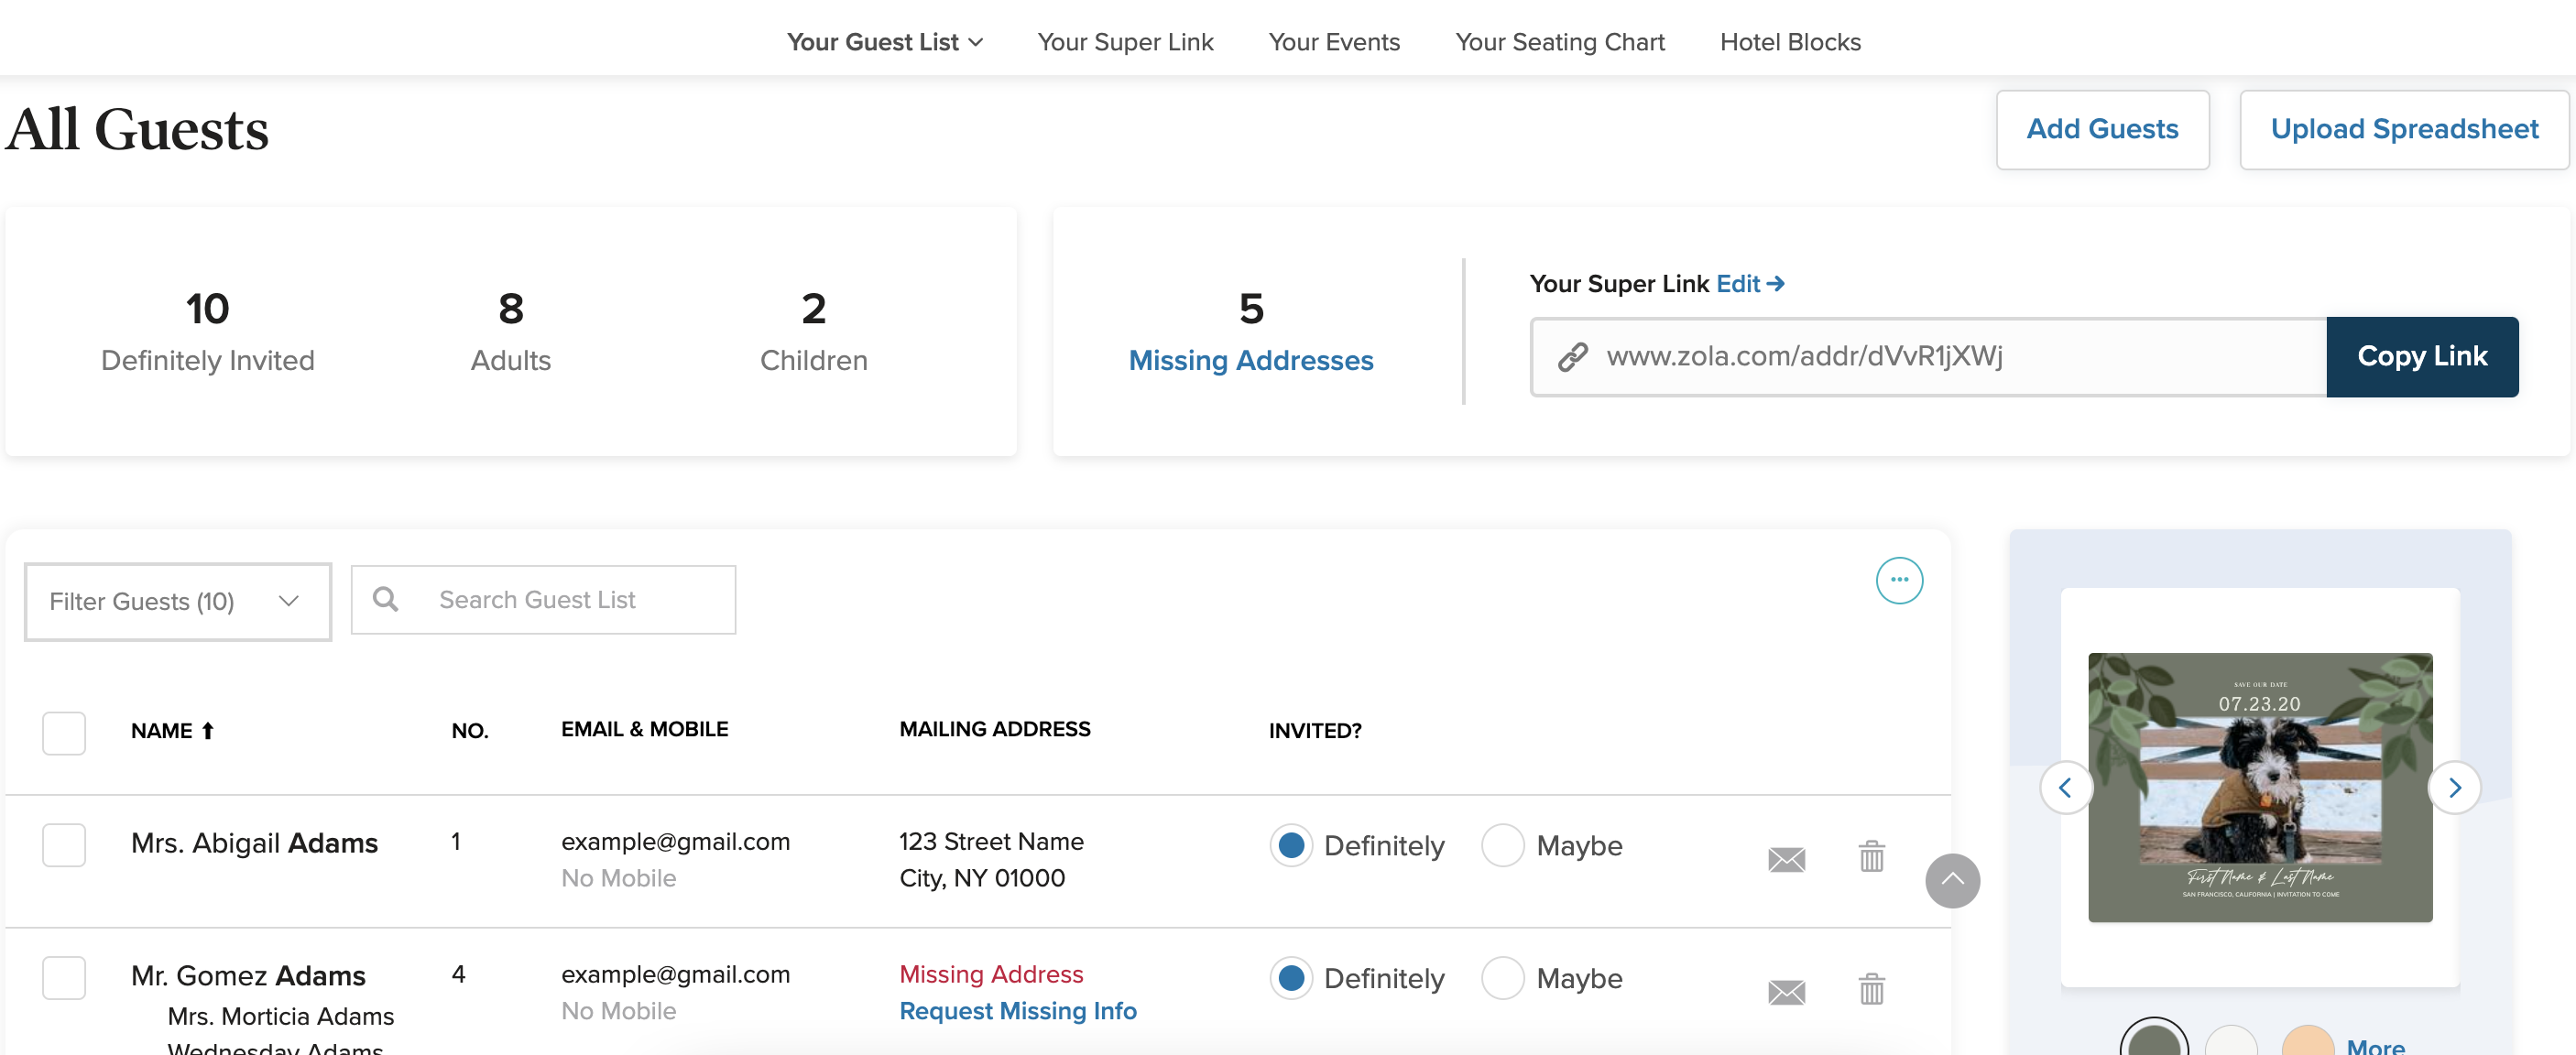The height and width of the screenshot is (1055, 2576).
Task: Show previous save-the-date card design
Action: point(2066,788)
